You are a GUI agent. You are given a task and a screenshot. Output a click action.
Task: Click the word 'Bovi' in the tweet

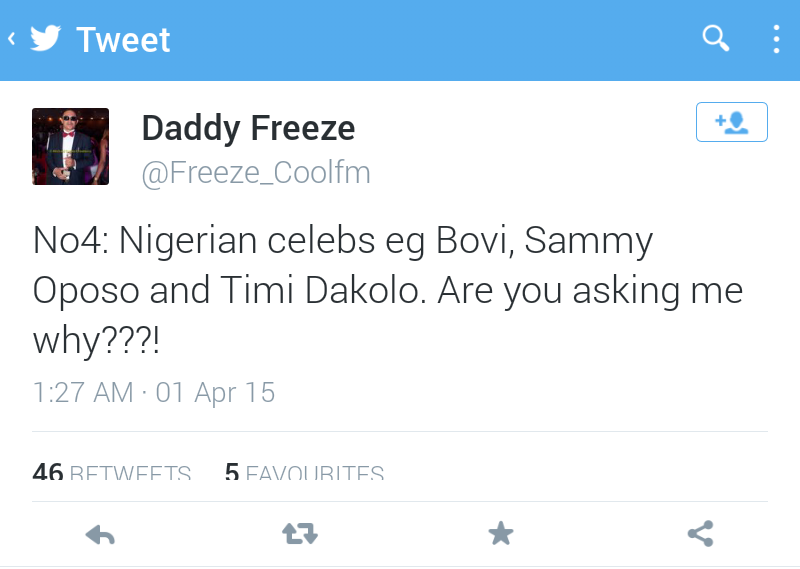(472, 240)
